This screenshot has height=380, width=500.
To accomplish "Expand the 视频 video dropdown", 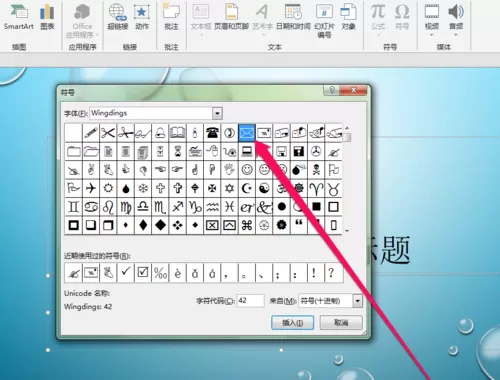I will (x=432, y=34).
